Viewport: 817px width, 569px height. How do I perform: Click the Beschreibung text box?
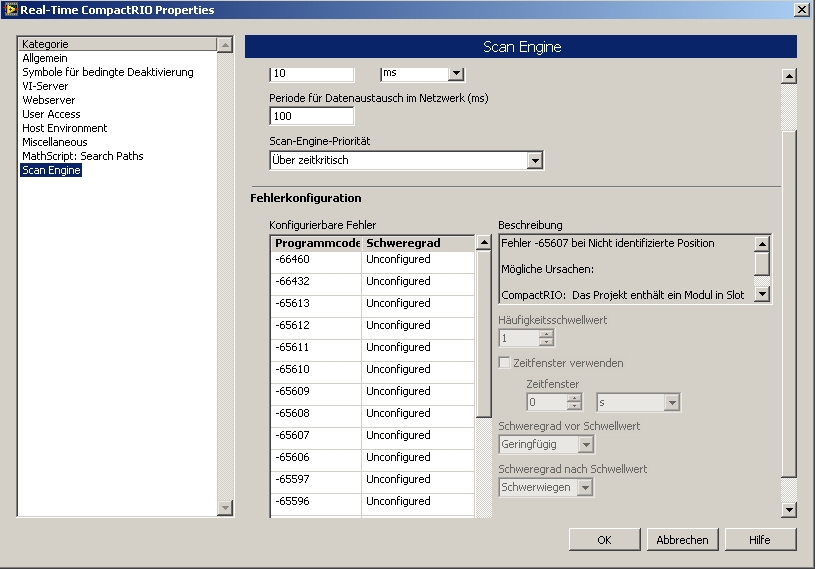tap(627, 269)
